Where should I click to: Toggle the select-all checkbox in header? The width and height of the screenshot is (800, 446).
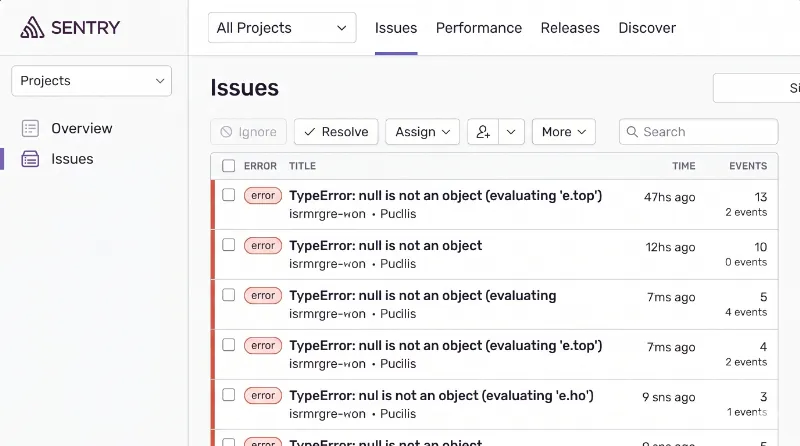tap(229, 166)
